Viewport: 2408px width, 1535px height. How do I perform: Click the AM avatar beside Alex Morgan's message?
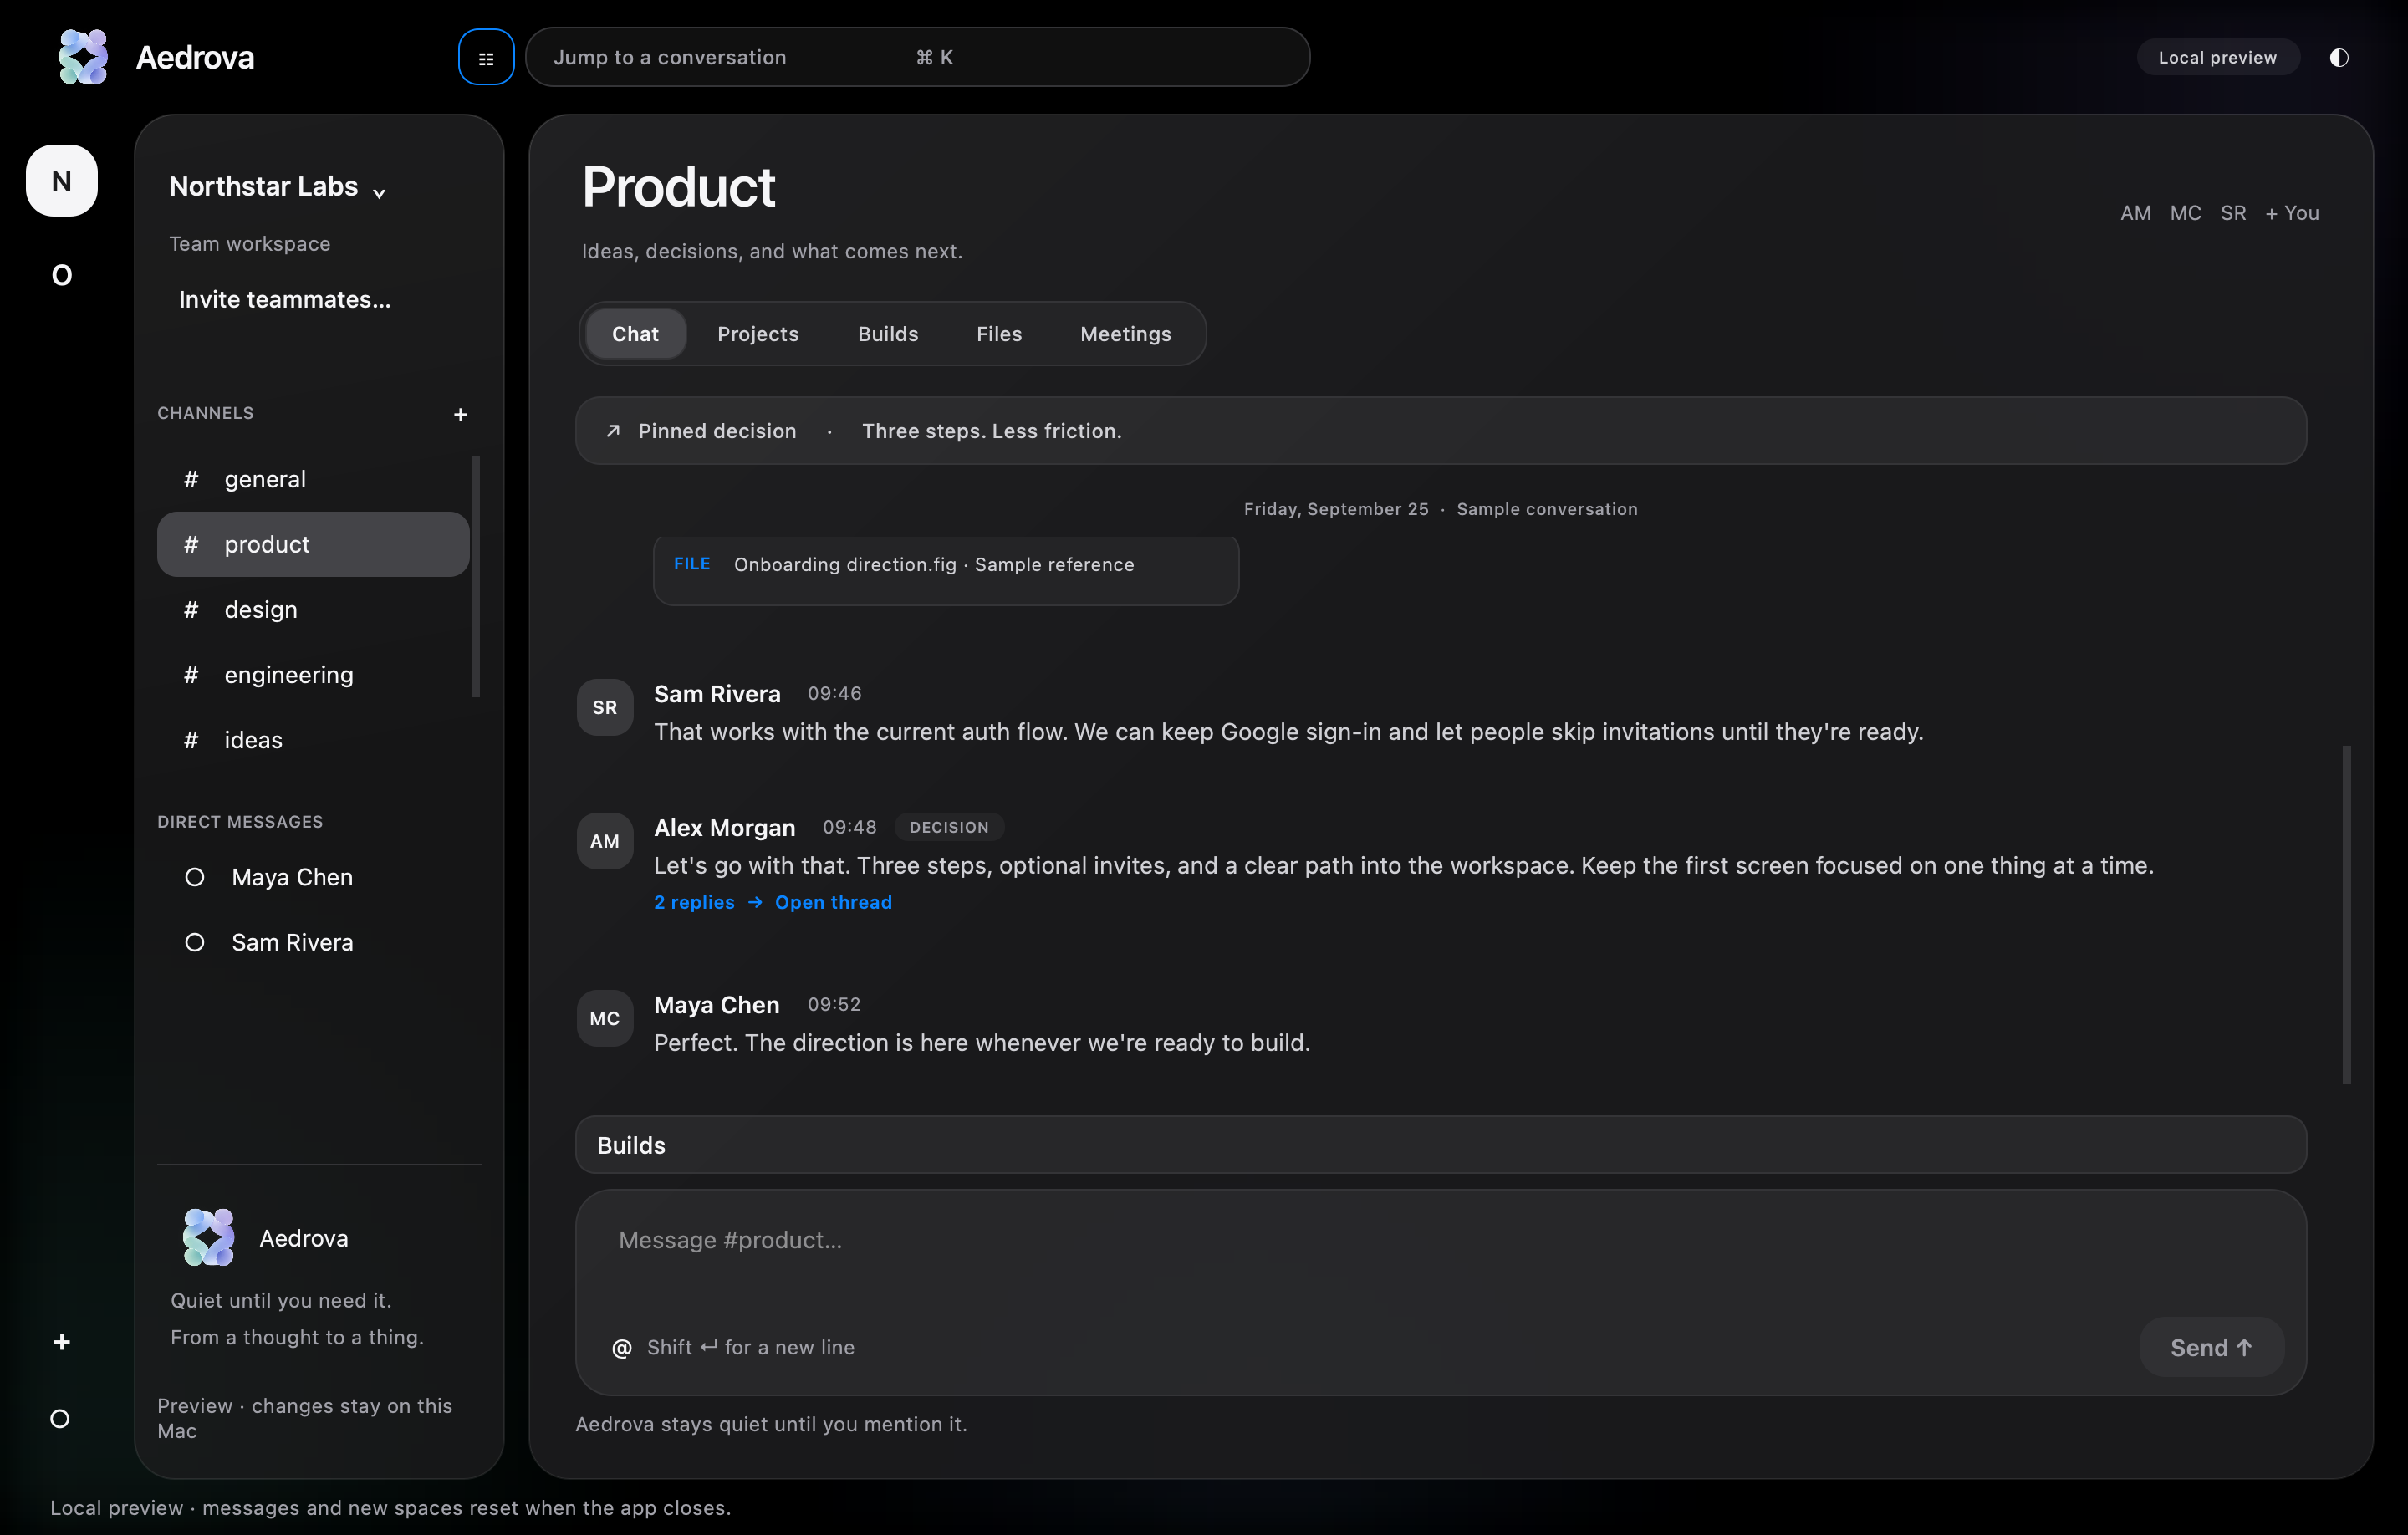coord(605,842)
